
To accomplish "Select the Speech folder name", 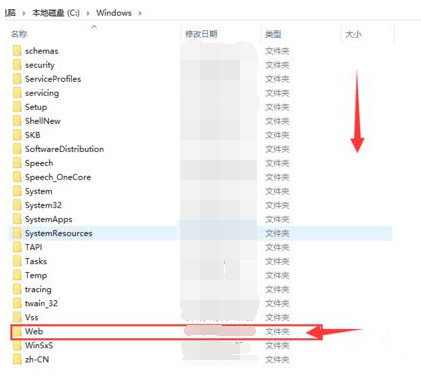I will coord(39,163).
